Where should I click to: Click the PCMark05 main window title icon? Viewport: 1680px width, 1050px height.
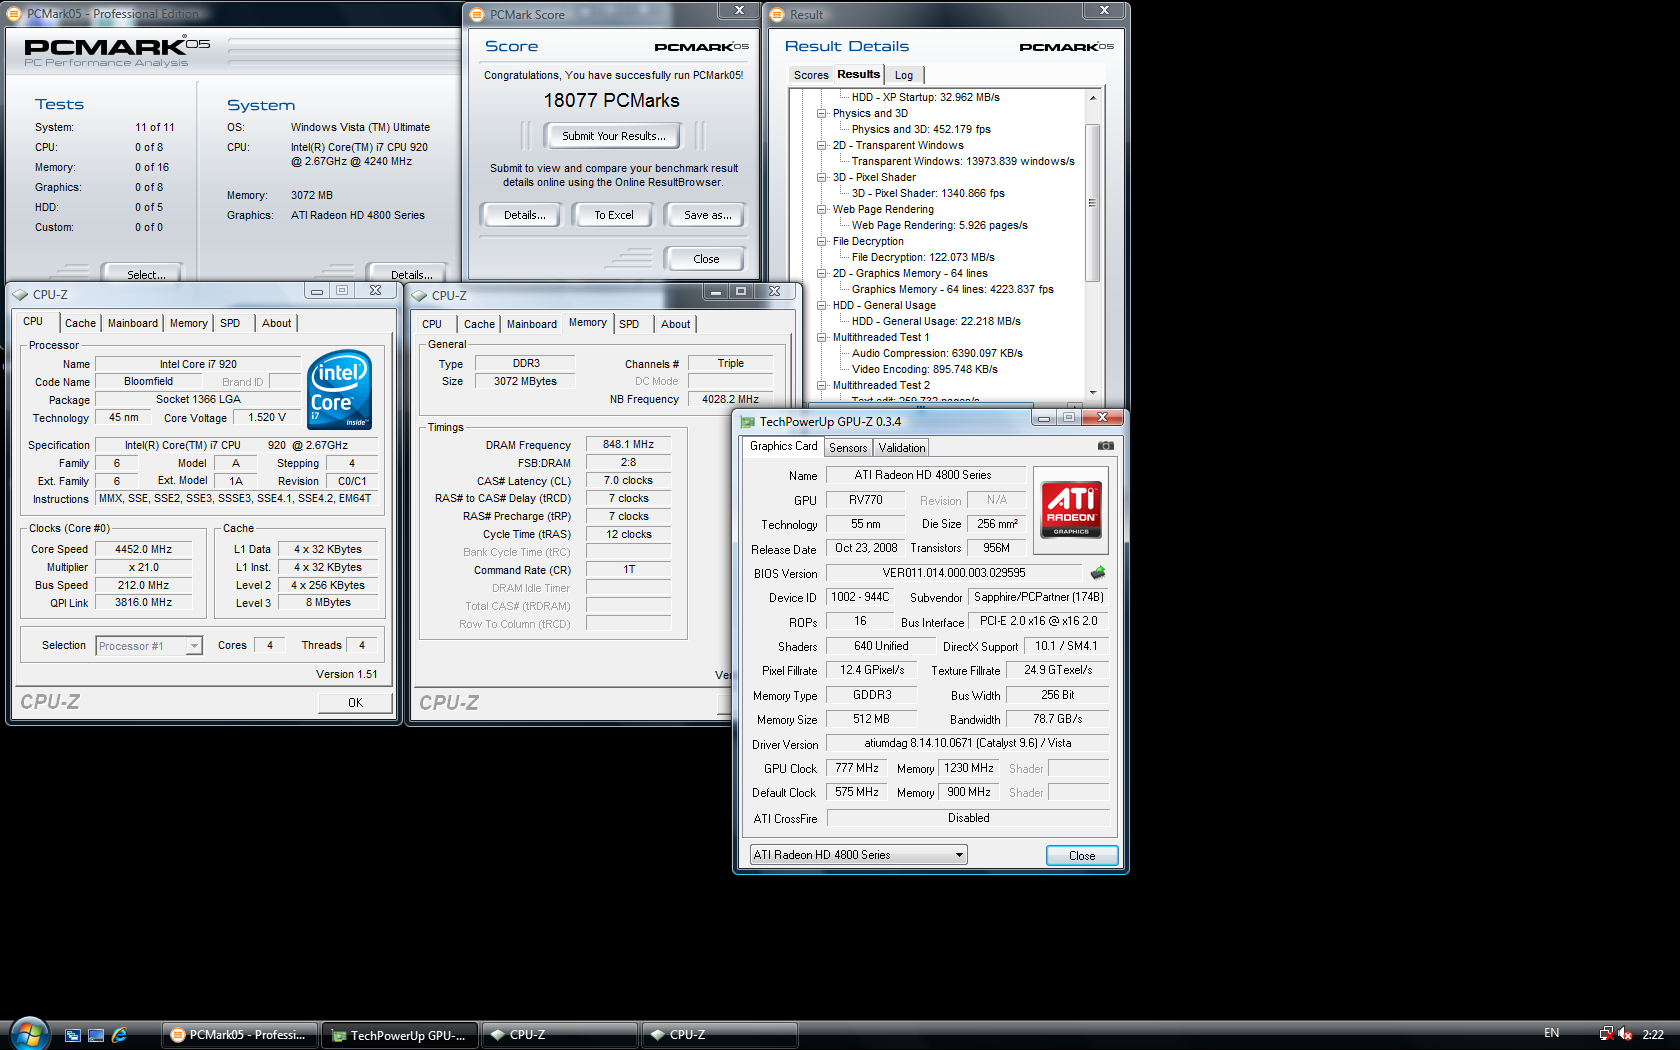(14, 14)
